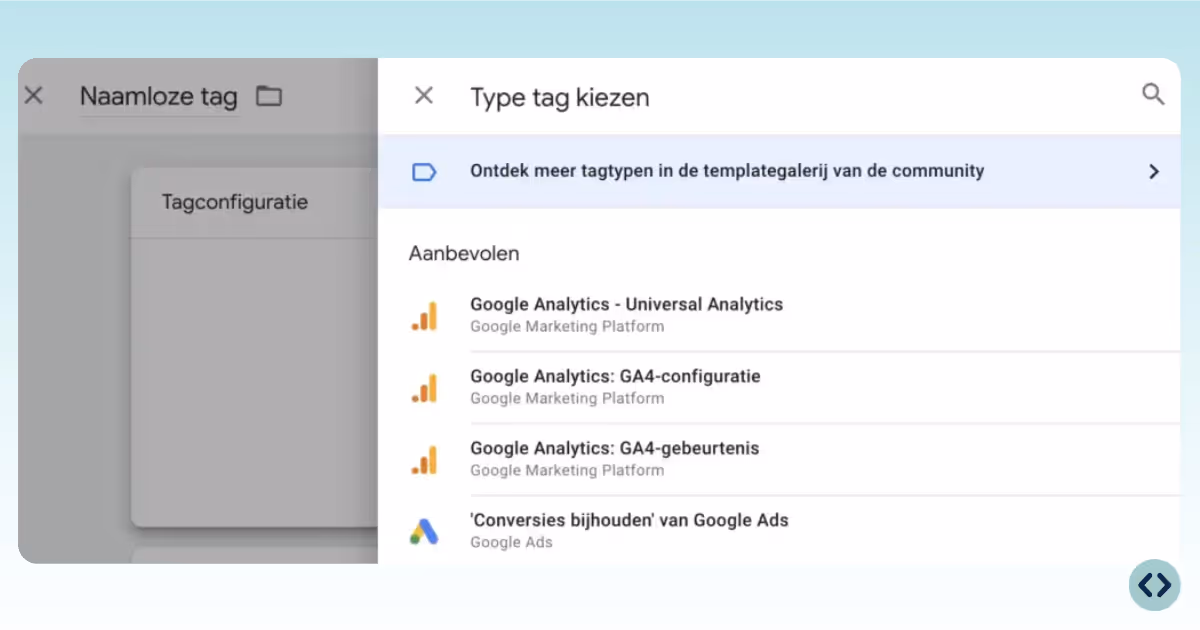1200x630 pixels.
Task: Click the GA4-configuratie analytics icon
Action: (425, 389)
